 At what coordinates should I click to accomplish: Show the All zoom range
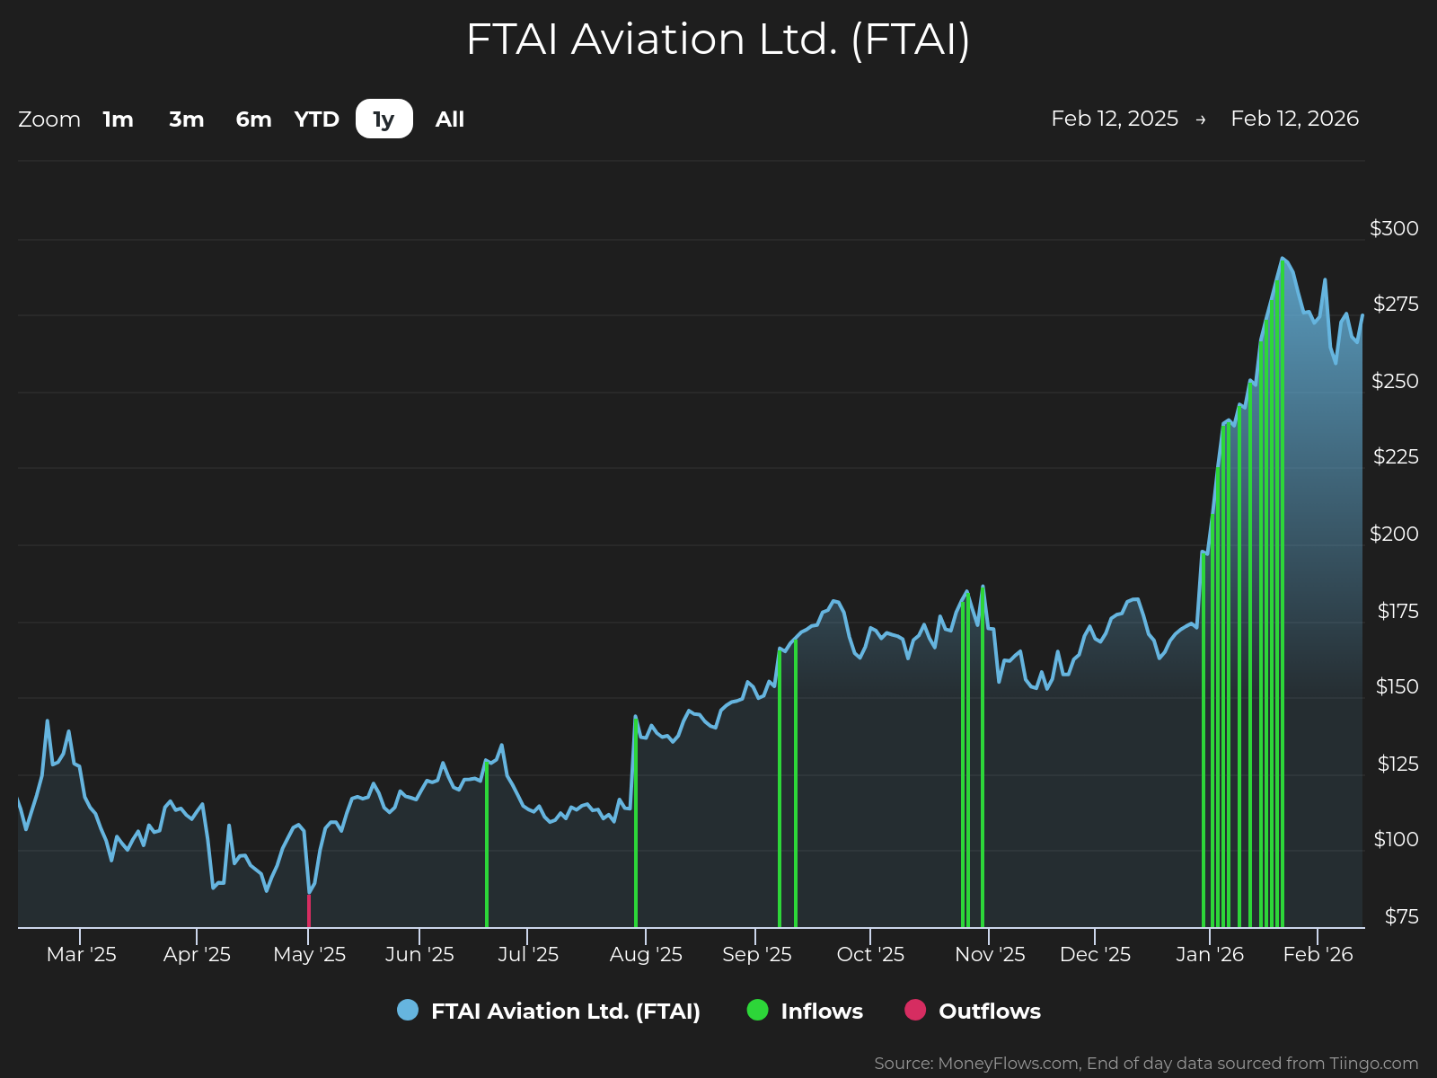[x=450, y=119]
